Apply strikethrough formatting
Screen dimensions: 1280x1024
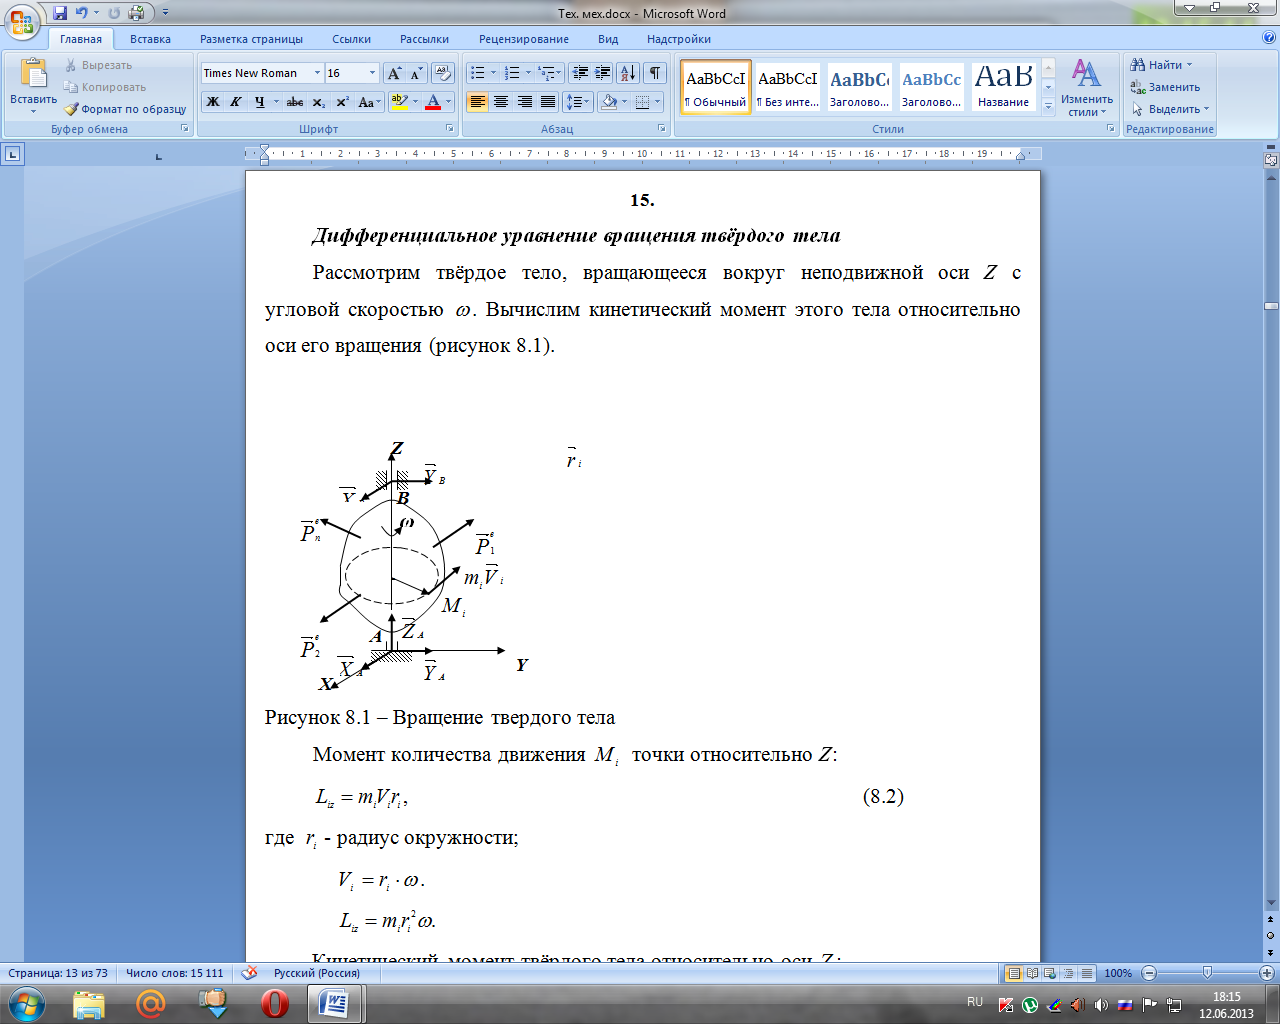point(294,102)
